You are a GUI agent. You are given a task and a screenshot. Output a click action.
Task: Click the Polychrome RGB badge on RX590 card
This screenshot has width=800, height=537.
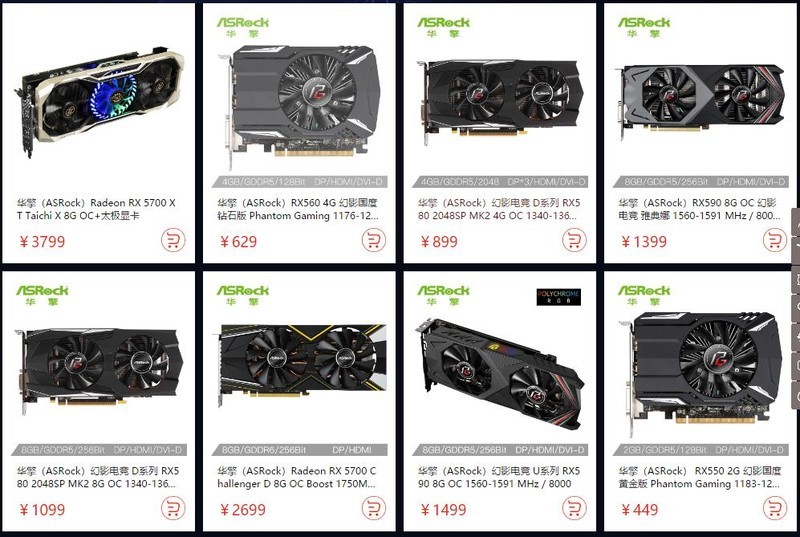pyautogui.click(x=559, y=297)
